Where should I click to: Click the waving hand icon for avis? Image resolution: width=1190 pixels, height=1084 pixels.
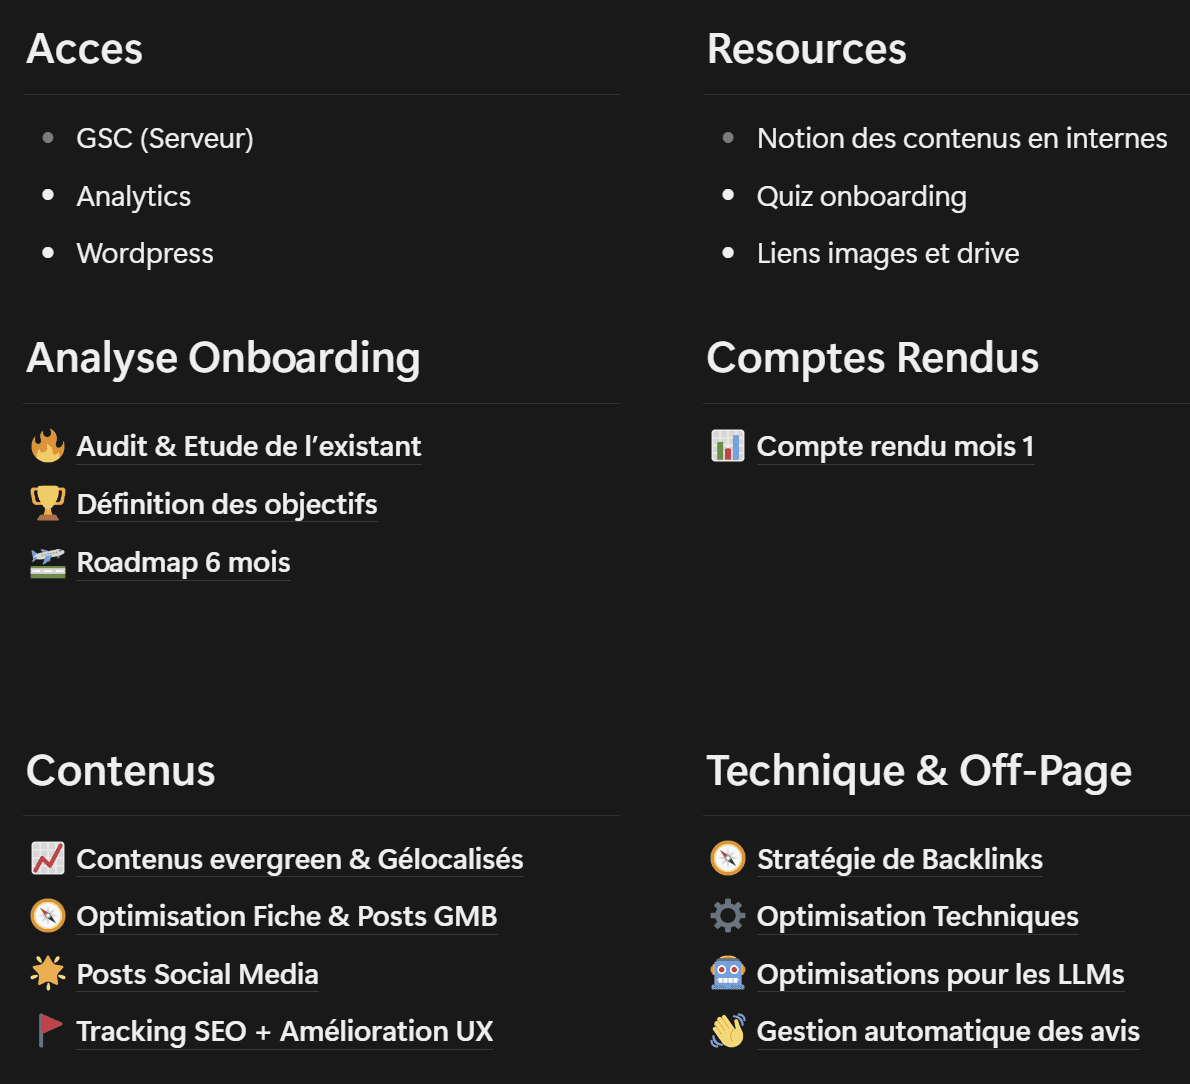[727, 1031]
